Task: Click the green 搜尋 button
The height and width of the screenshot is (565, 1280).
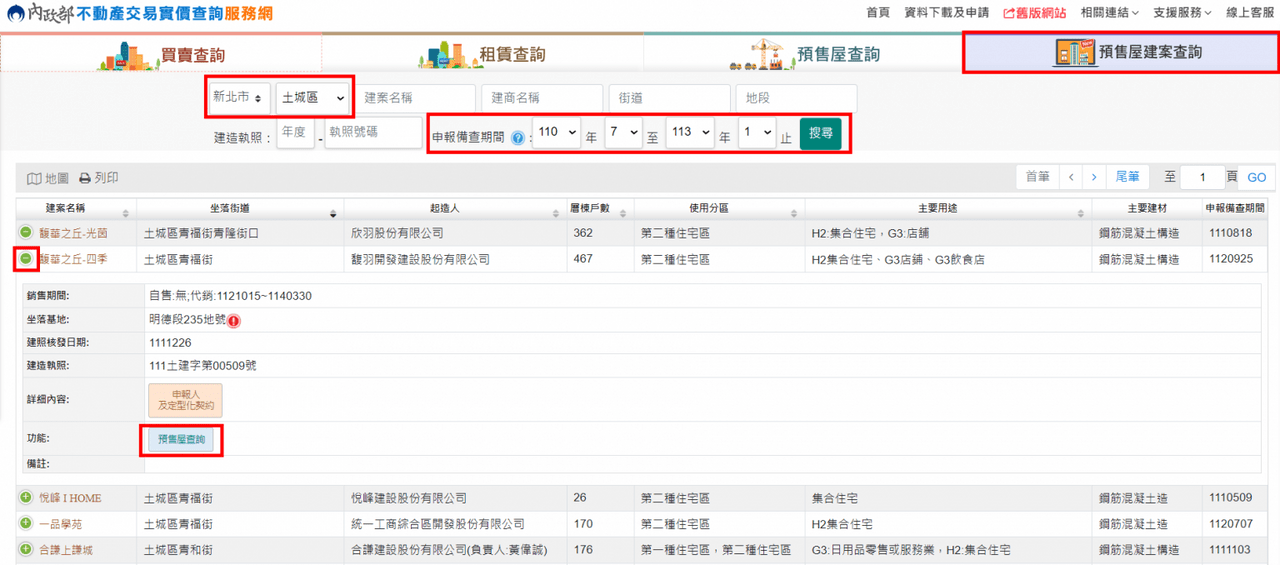Action: [x=820, y=132]
